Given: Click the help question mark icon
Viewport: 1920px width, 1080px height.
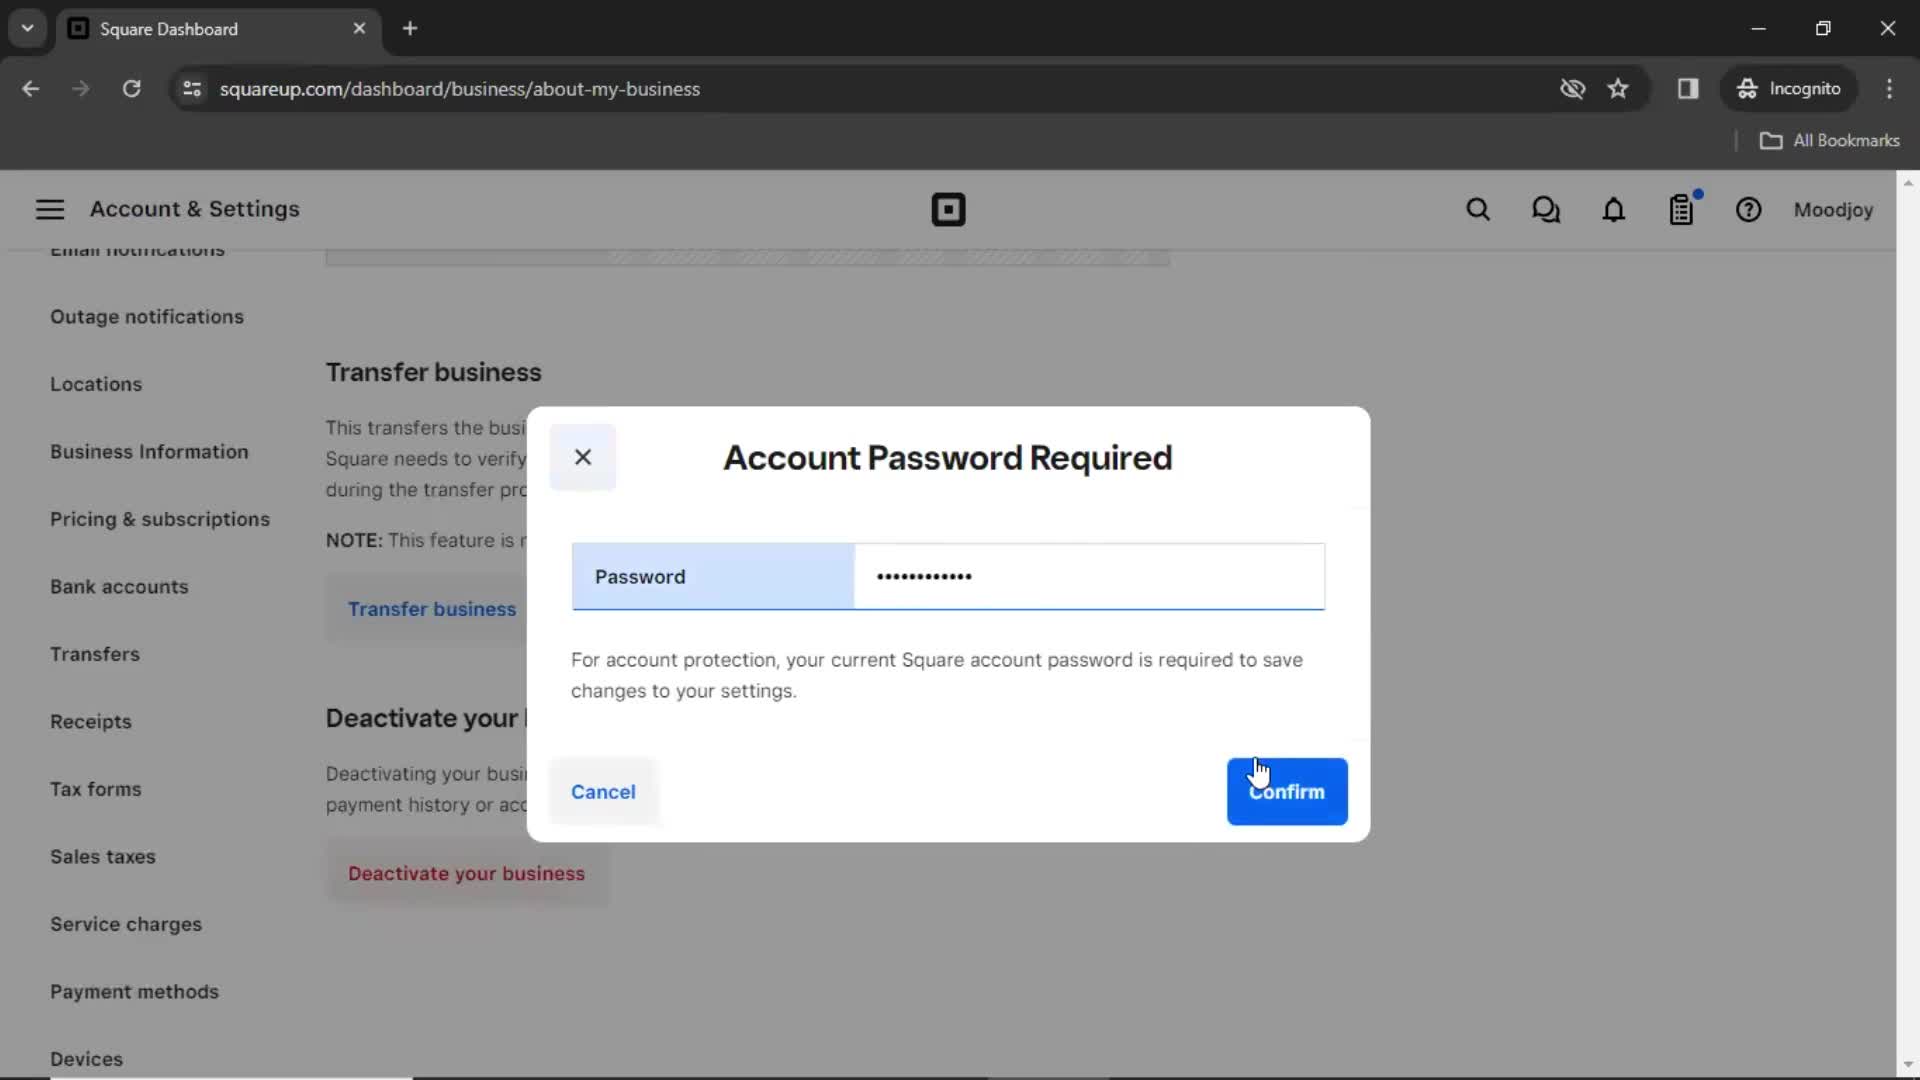Looking at the screenshot, I should pos(1749,210).
